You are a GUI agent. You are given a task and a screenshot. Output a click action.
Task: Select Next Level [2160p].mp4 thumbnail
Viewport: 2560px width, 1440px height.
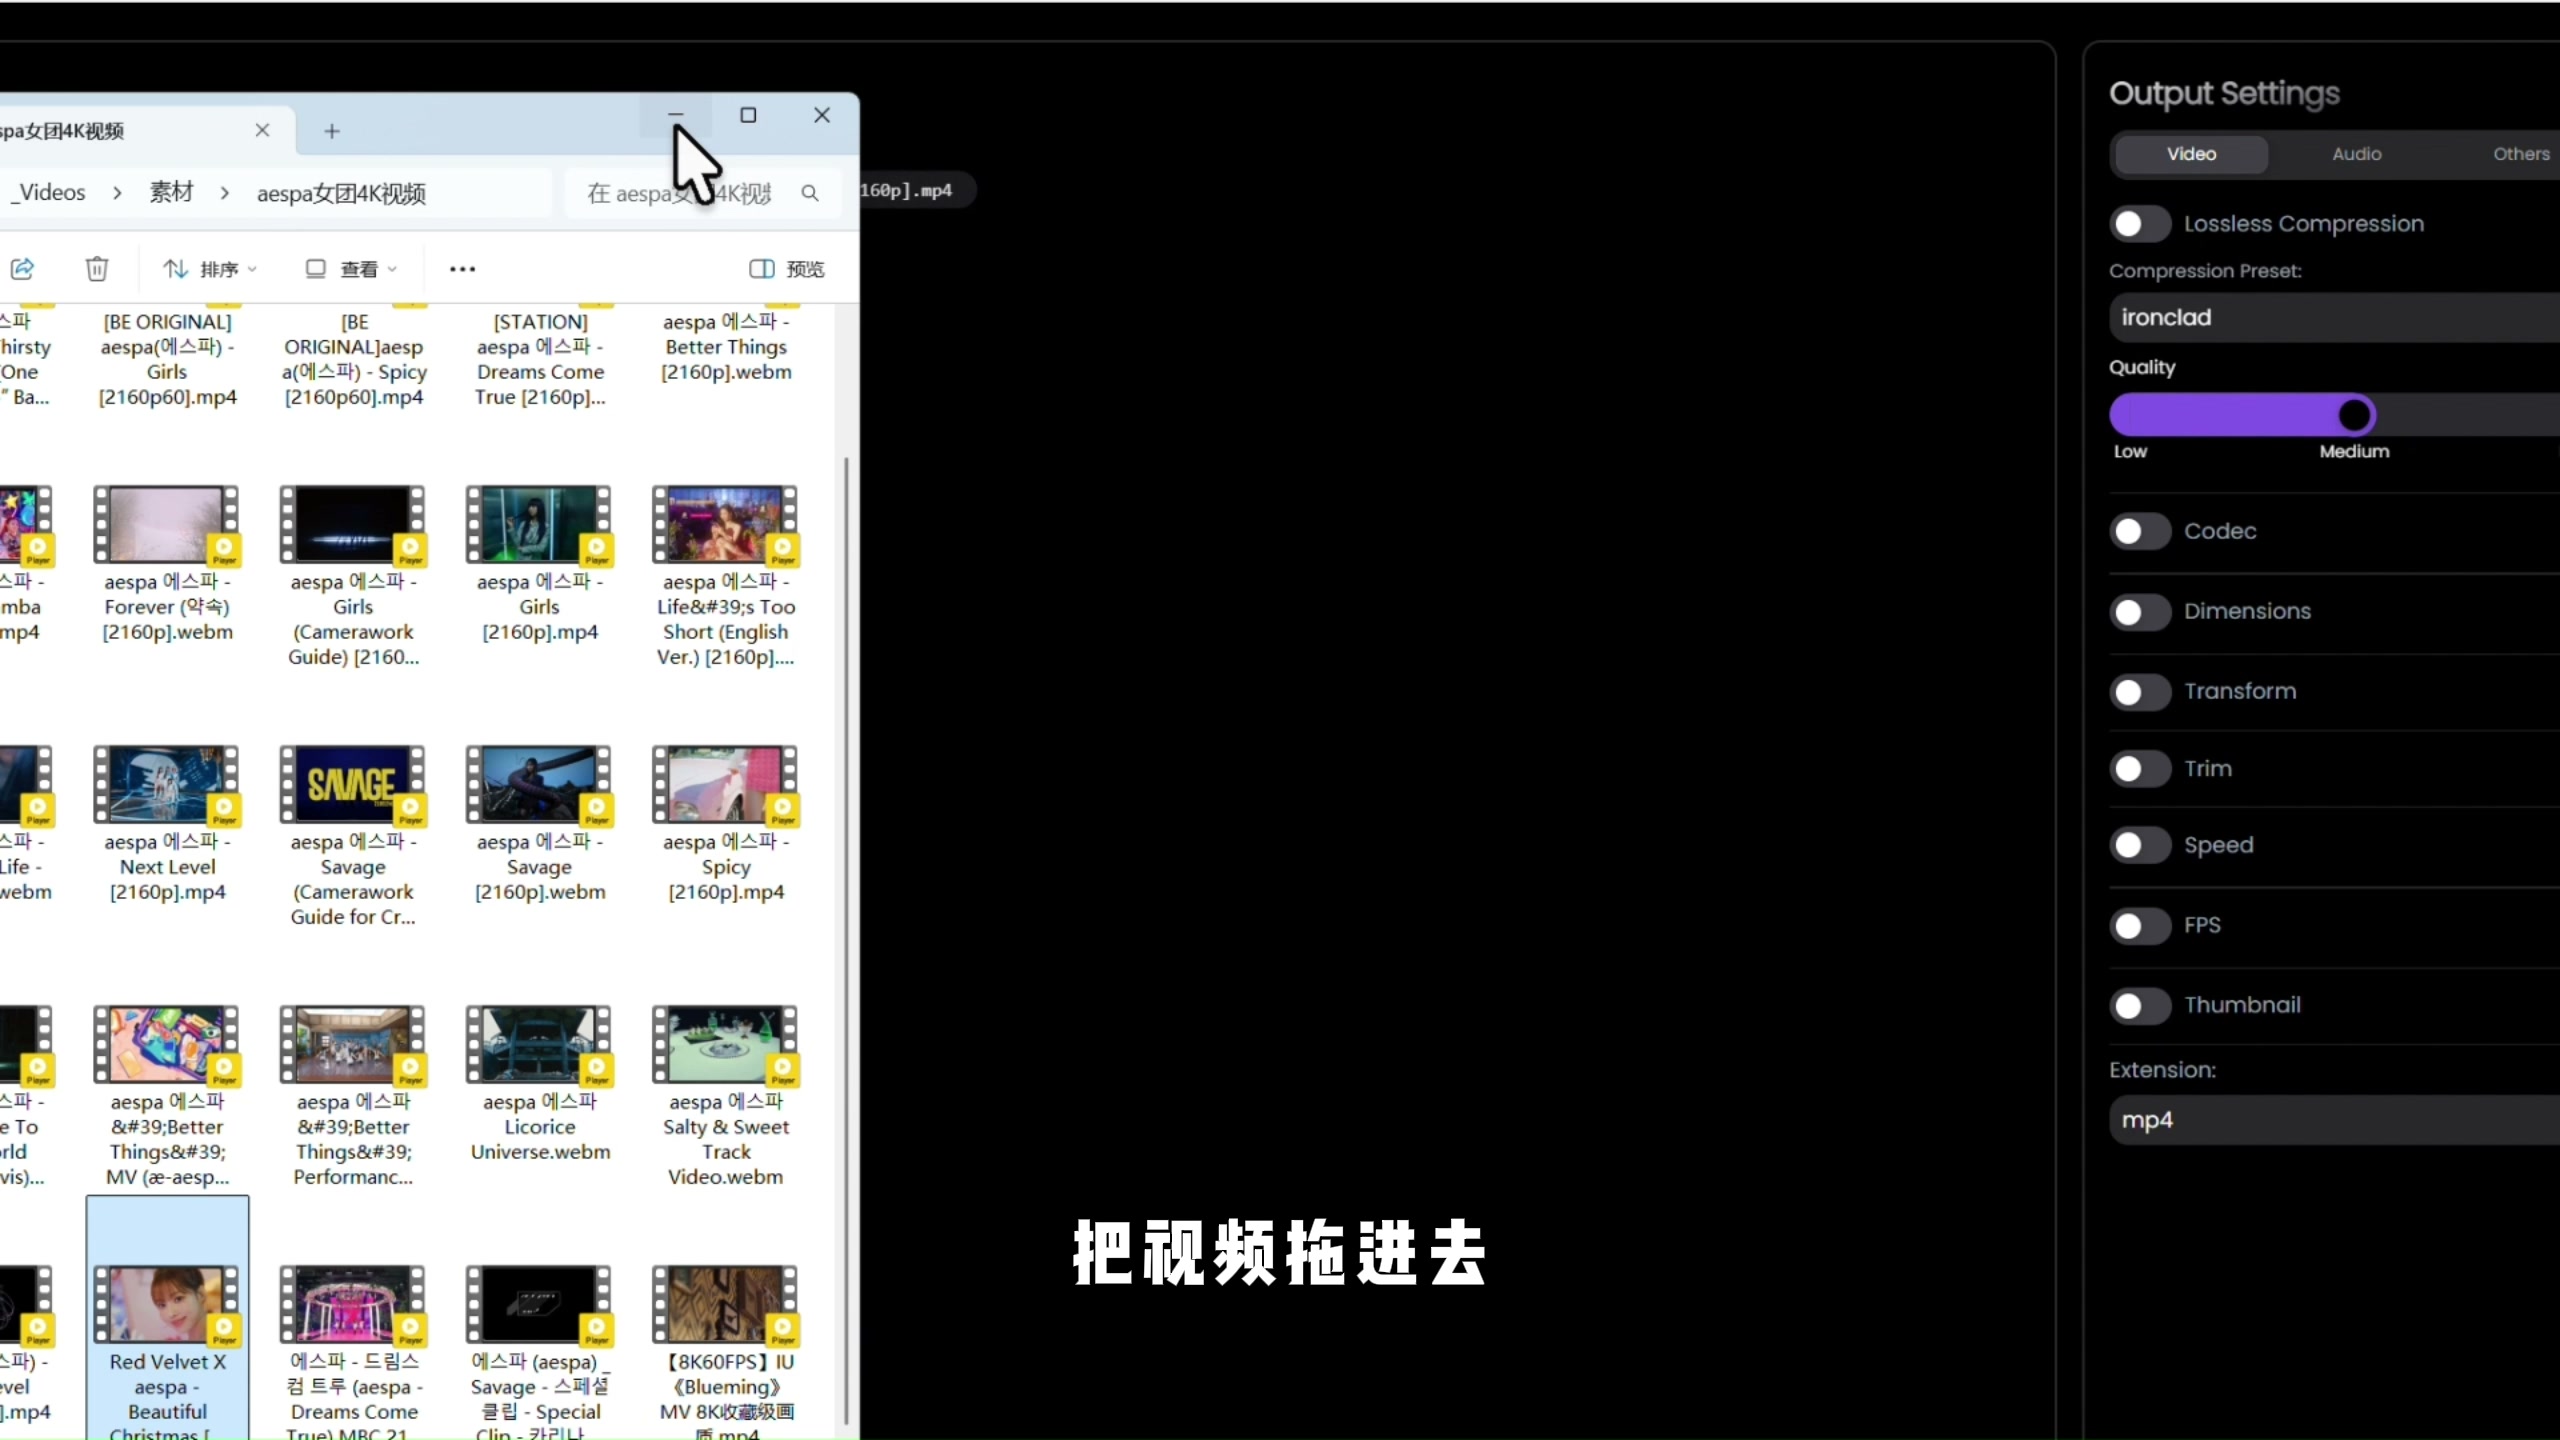pyautogui.click(x=166, y=784)
